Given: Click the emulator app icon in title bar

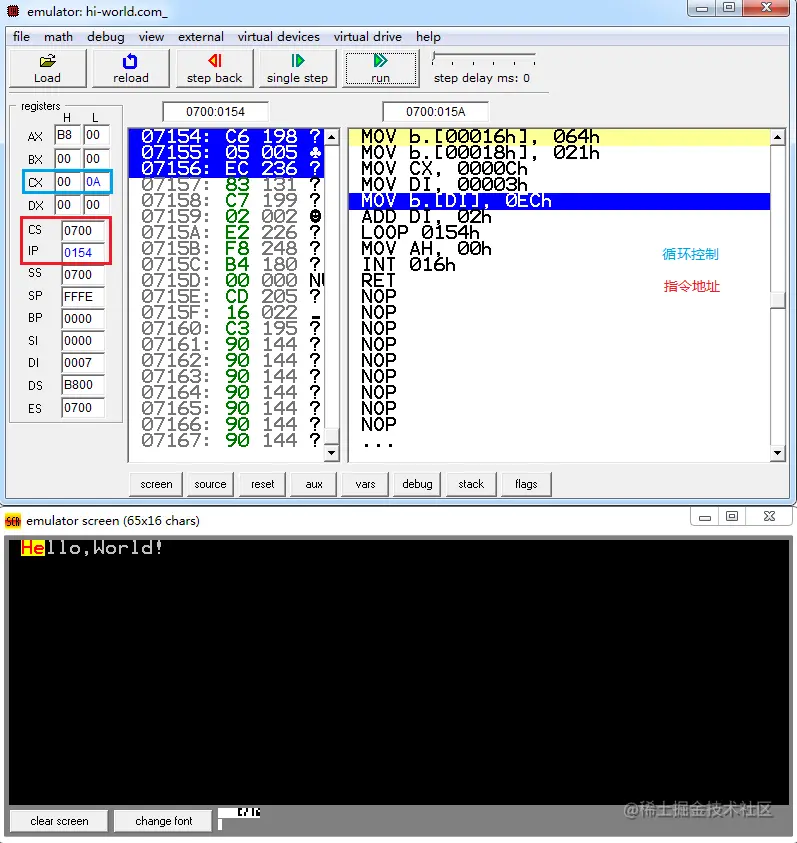Looking at the screenshot, I should pyautogui.click(x=13, y=11).
